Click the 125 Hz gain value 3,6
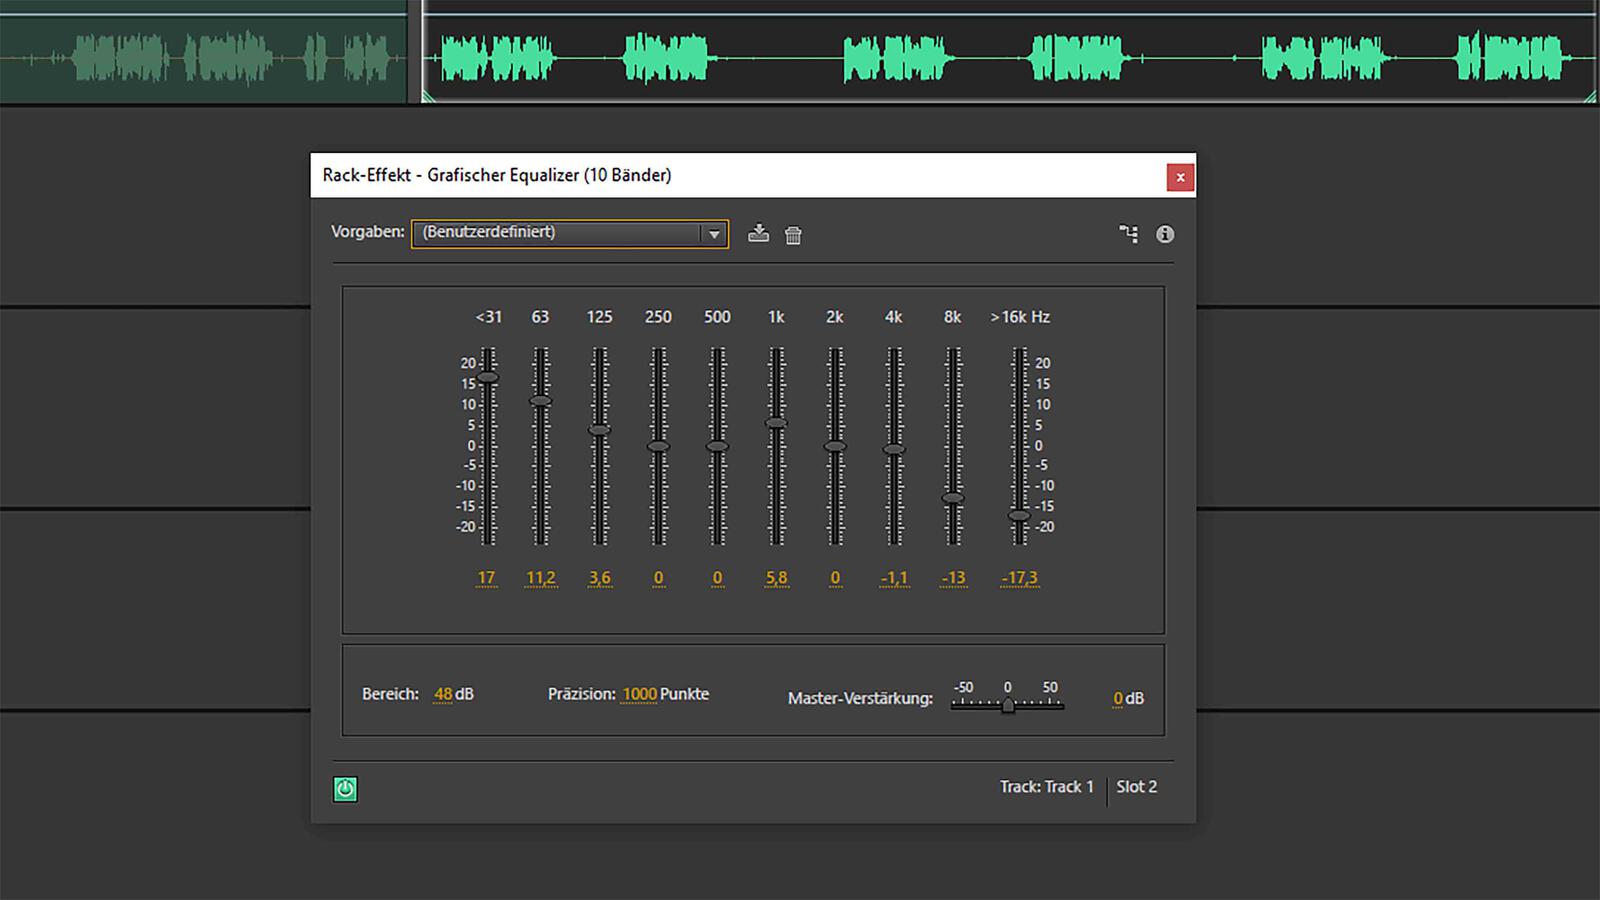 tap(599, 578)
